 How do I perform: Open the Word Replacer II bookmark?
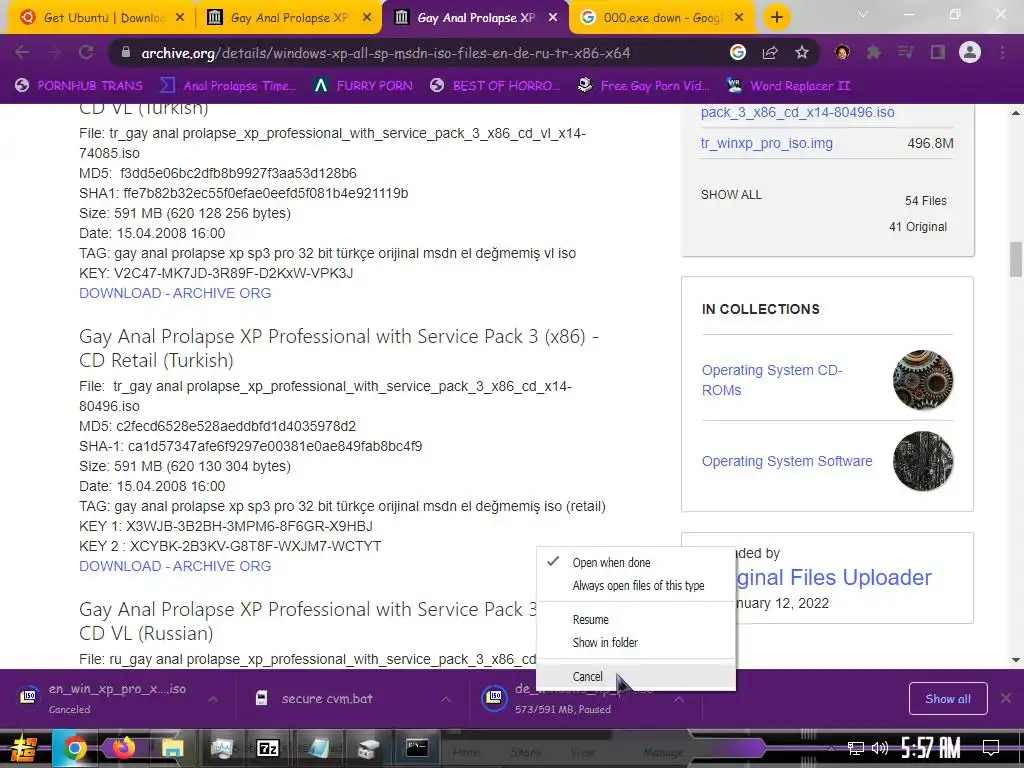788,86
